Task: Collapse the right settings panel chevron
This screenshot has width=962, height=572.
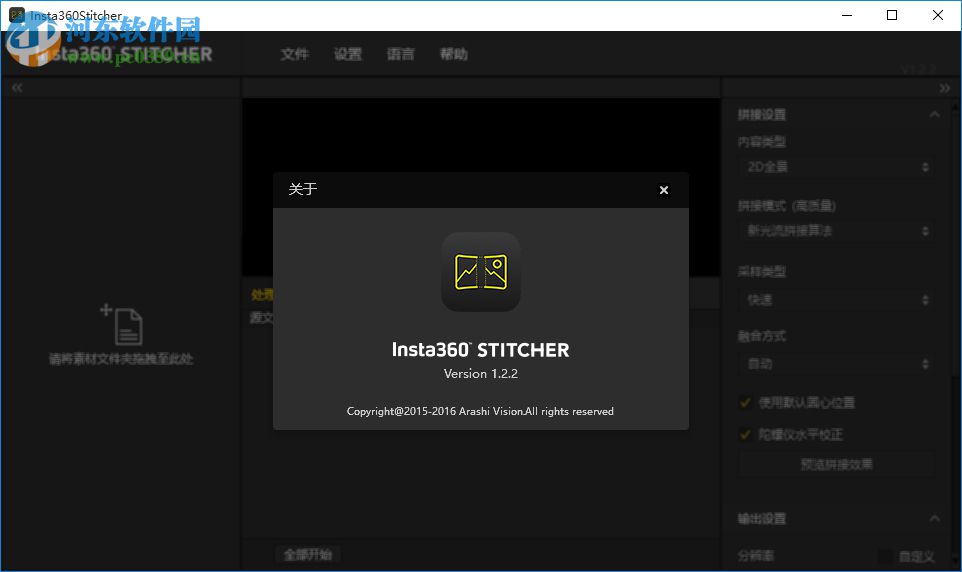Action: [945, 88]
